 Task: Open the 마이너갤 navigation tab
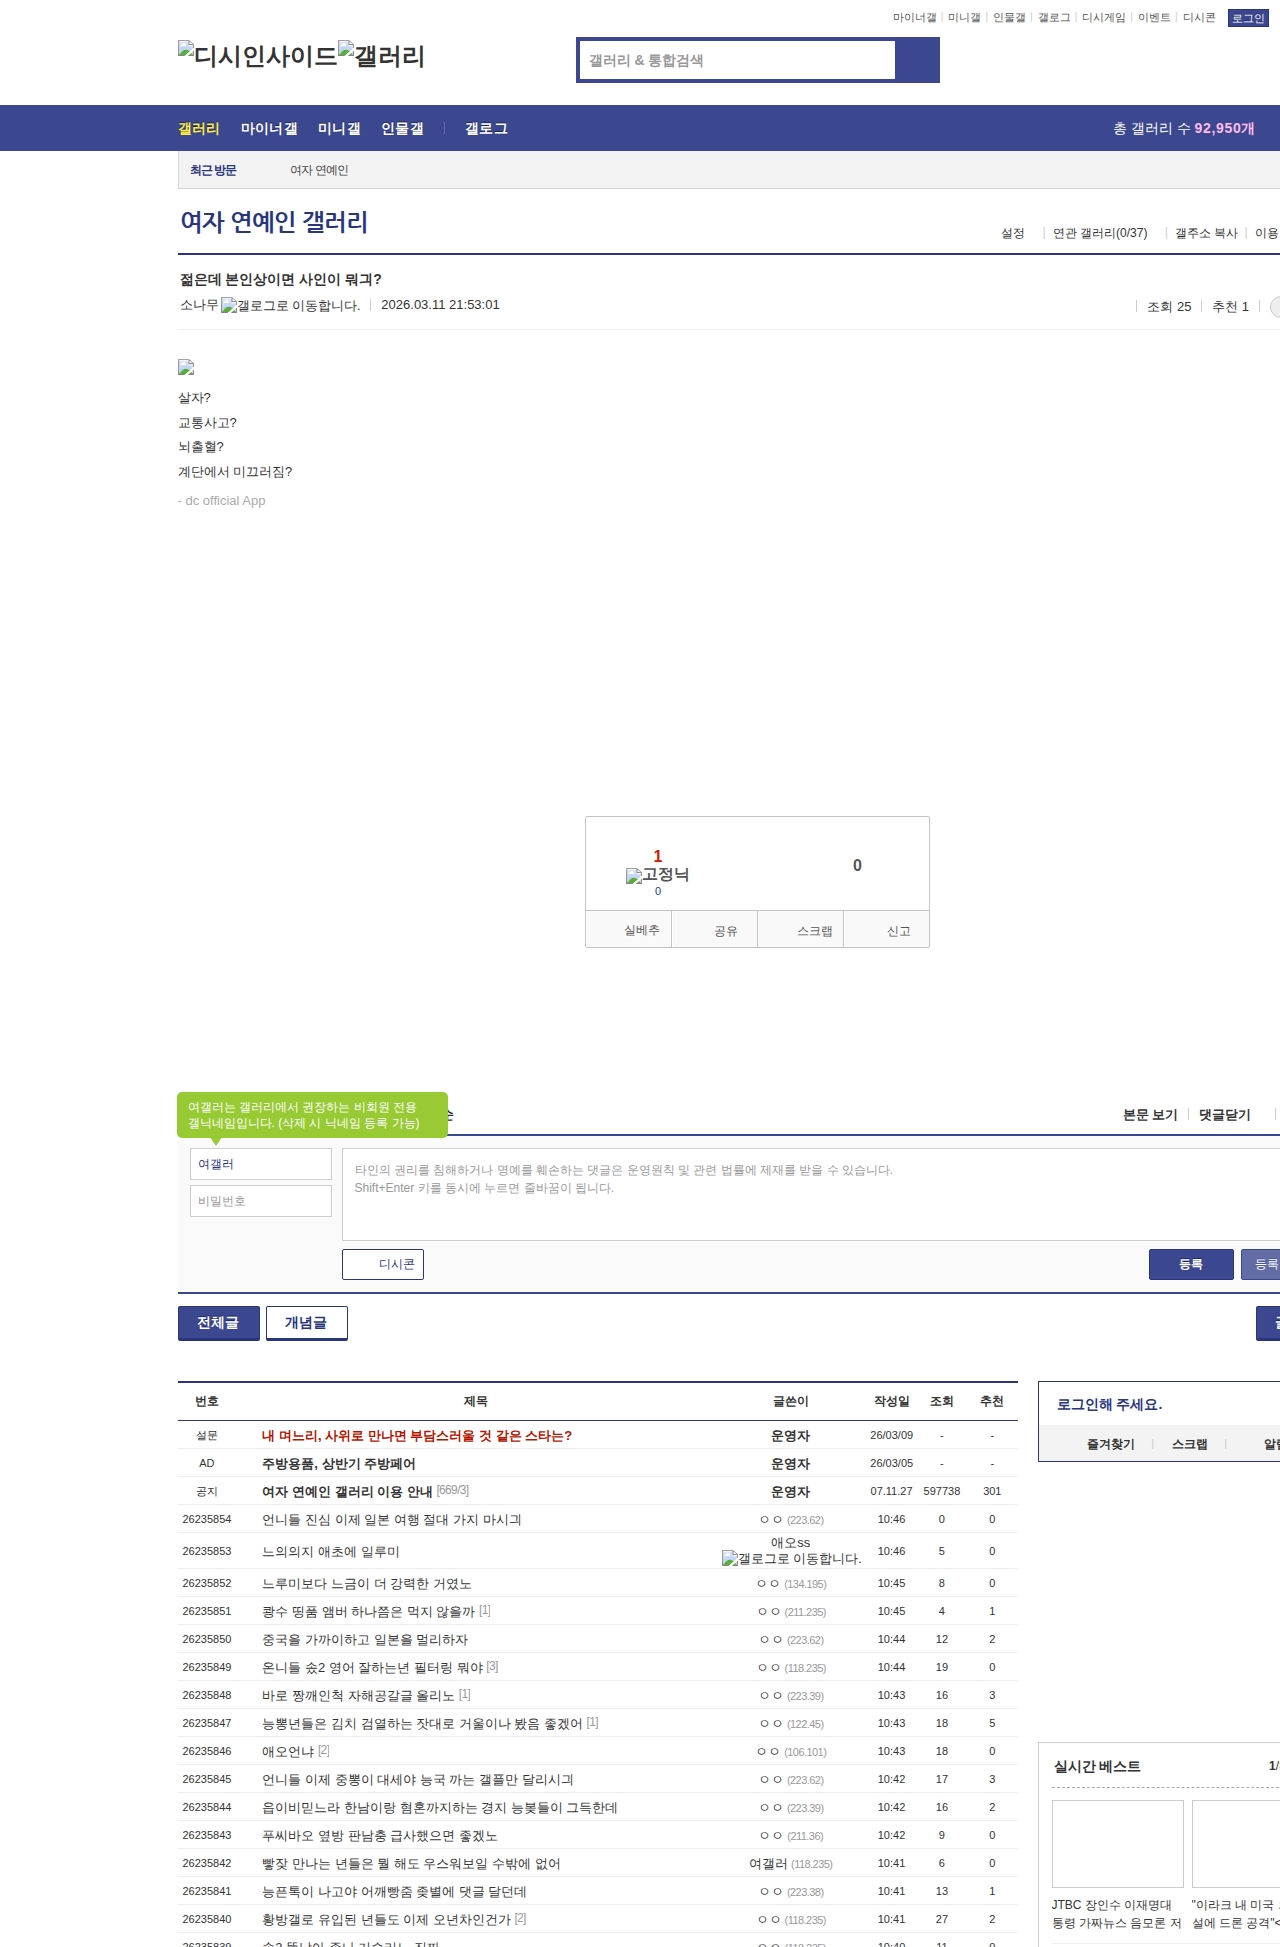[x=269, y=128]
